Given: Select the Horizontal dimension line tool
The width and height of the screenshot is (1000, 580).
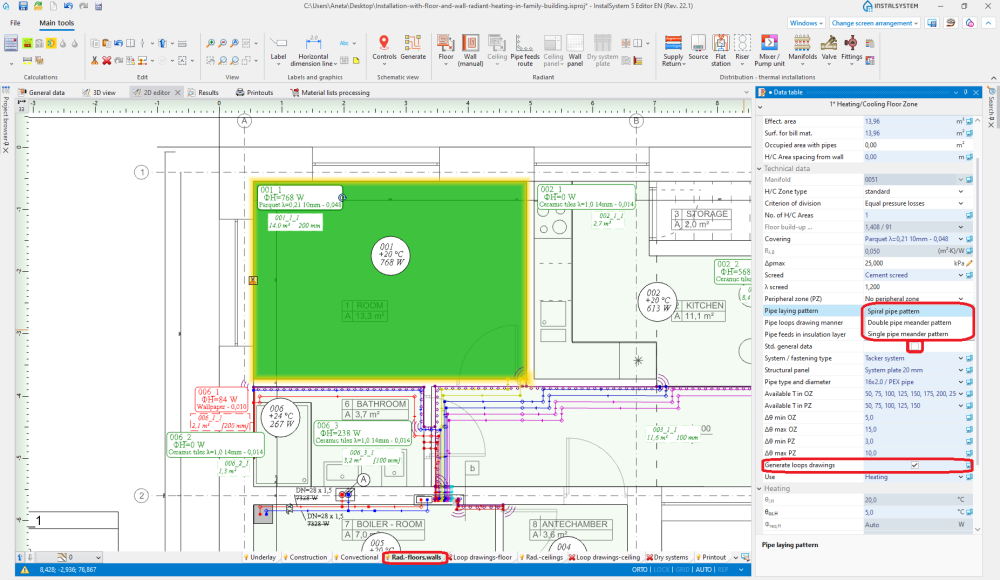Looking at the screenshot, I should pos(313,51).
